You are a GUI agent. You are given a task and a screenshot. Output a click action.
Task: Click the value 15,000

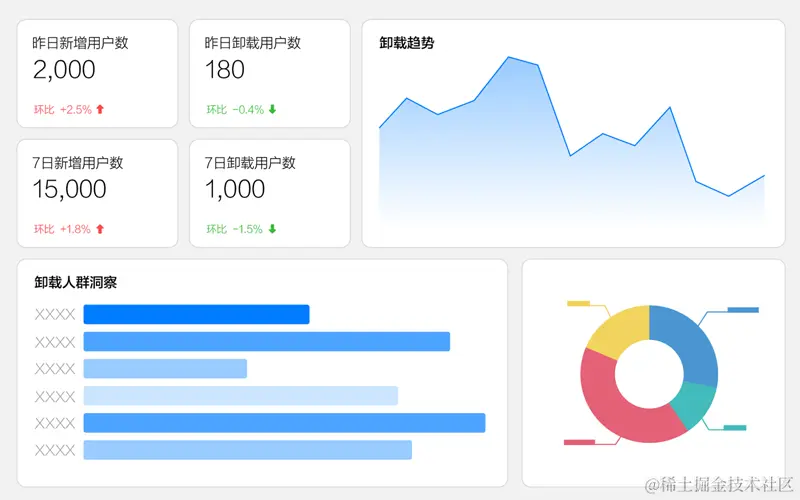[x=69, y=190]
